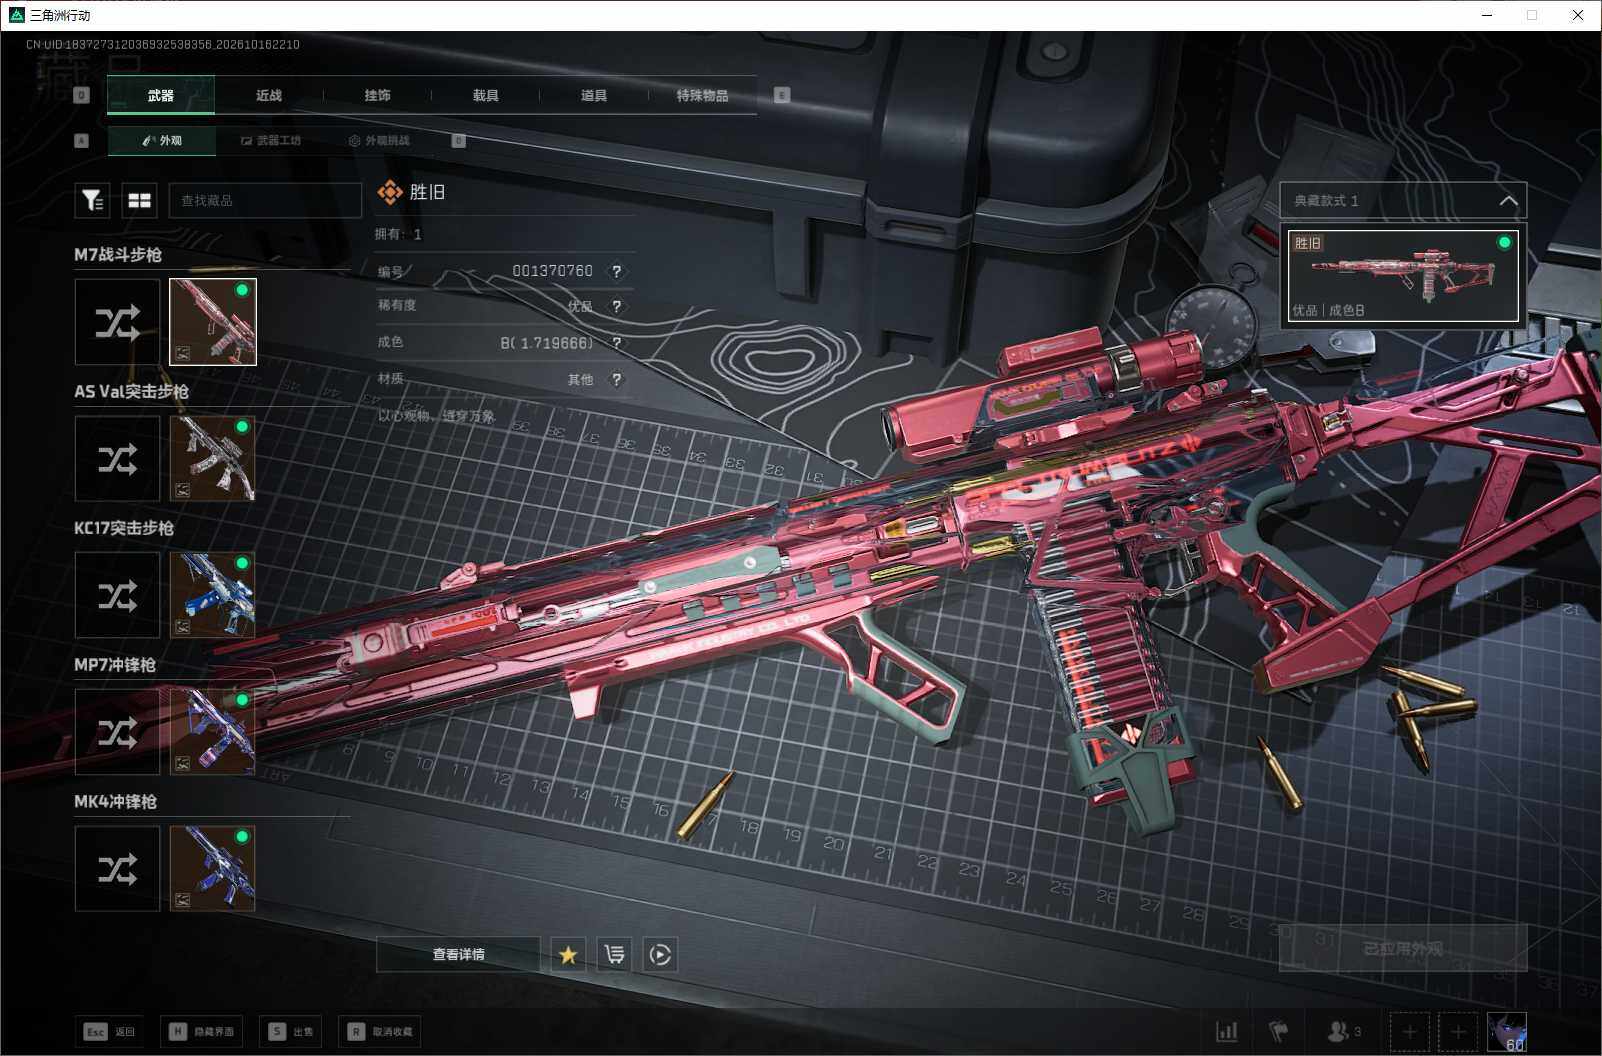Image resolution: width=1602 pixels, height=1056 pixels.
Task: Click random shuffle icon for KC17突击步枪
Action: pos(117,596)
